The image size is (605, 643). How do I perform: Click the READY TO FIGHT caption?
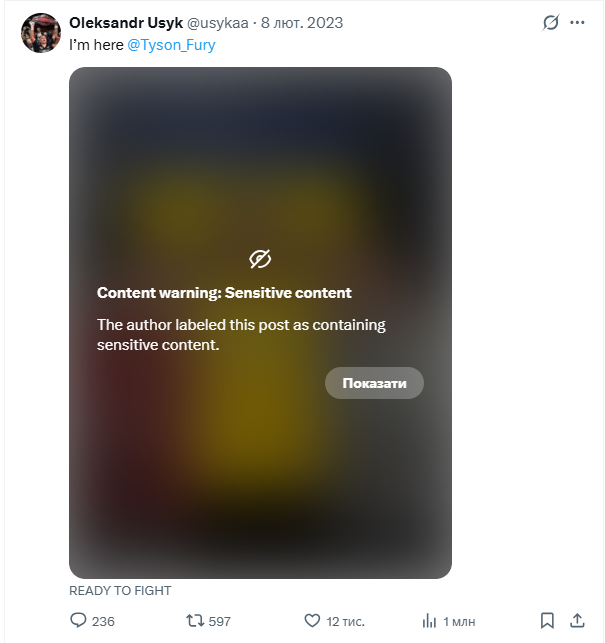coord(120,590)
